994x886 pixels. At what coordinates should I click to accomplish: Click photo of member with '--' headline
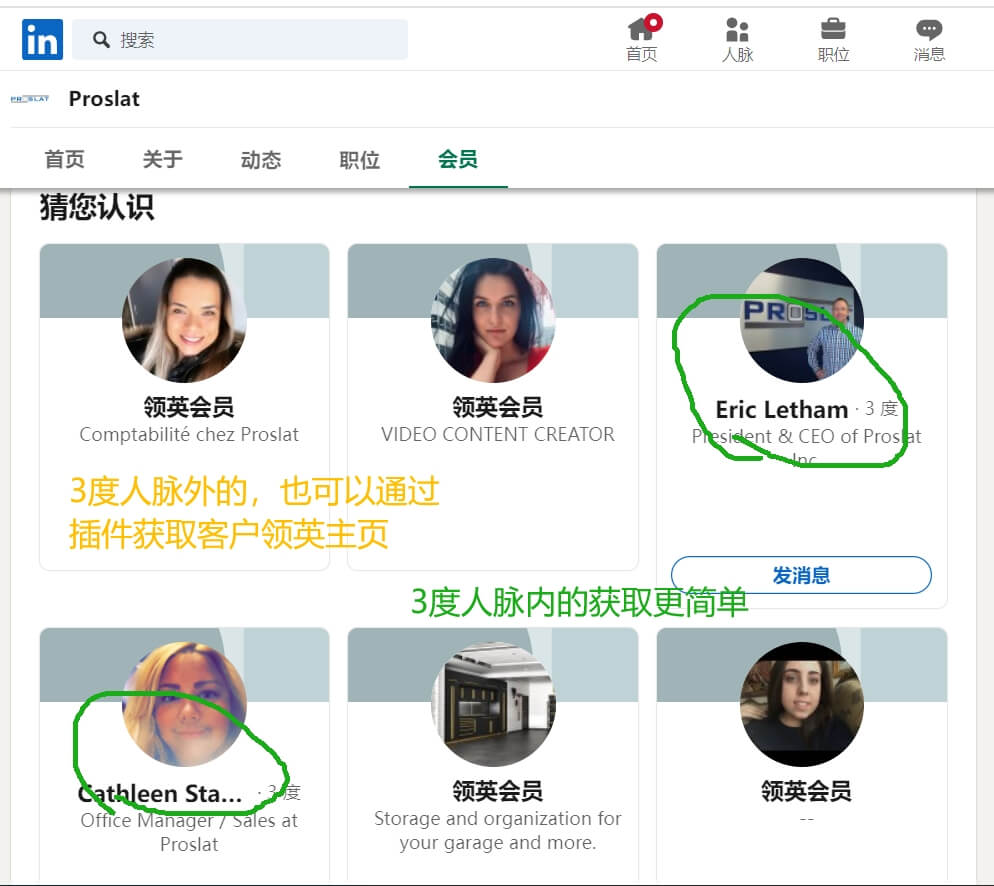pyautogui.click(x=802, y=704)
